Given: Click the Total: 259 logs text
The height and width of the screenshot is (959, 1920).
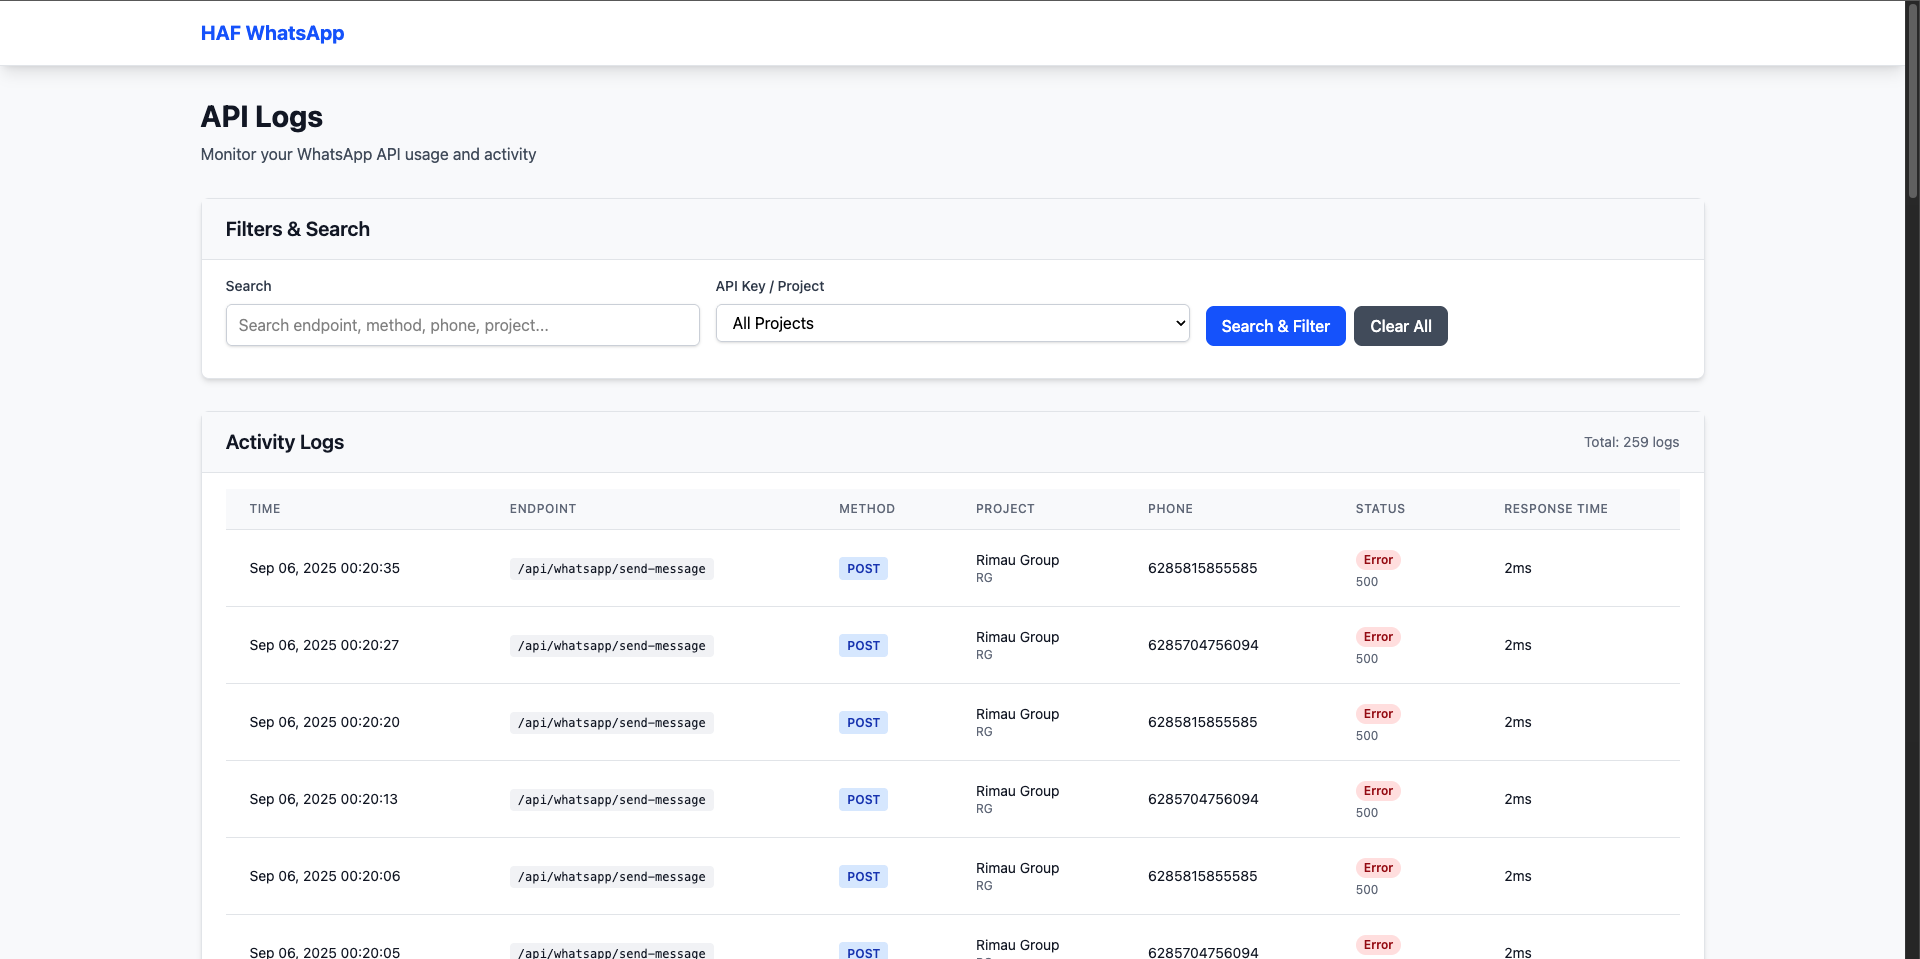Looking at the screenshot, I should pyautogui.click(x=1631, y=442).
